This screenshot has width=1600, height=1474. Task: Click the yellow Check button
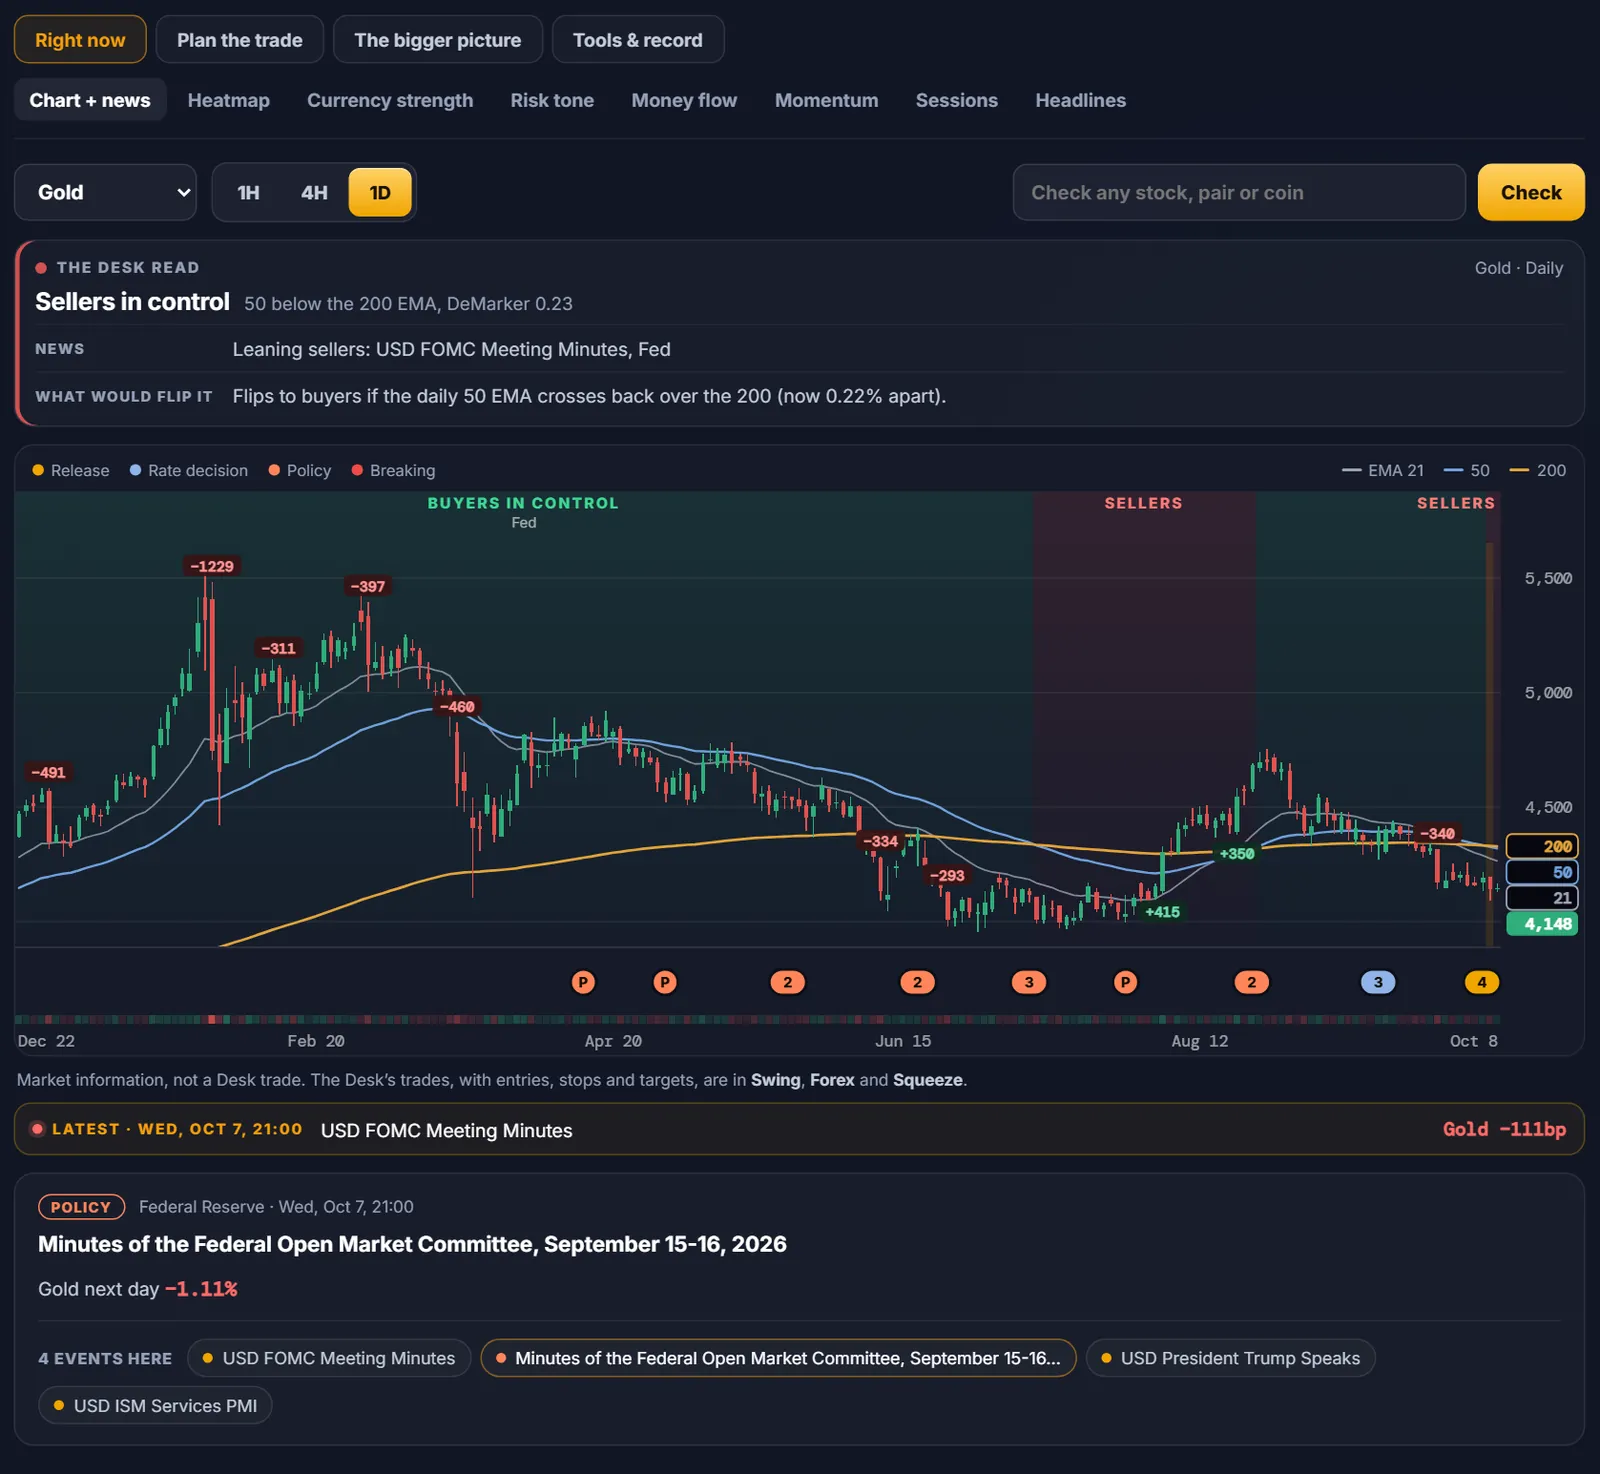click(1531, 192)
